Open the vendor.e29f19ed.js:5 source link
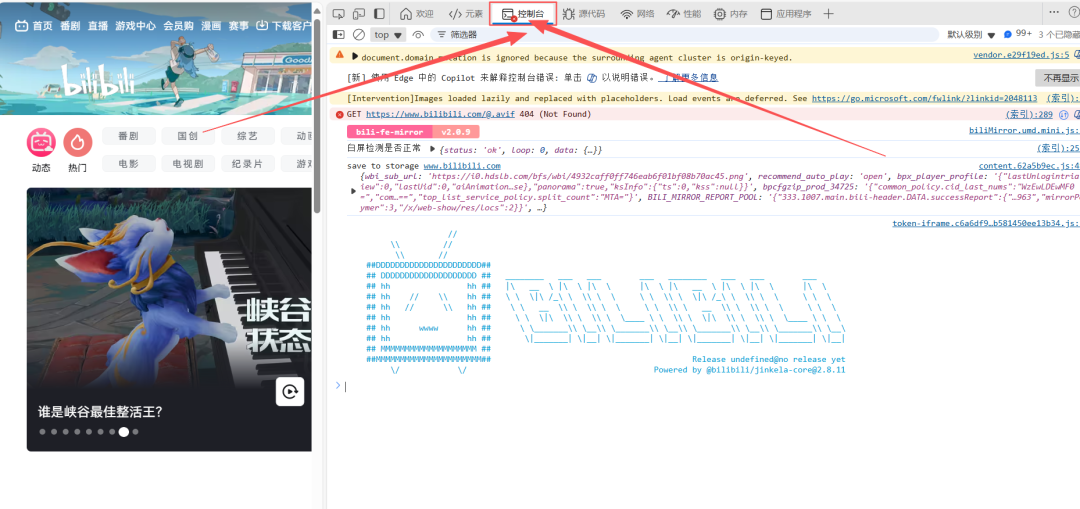This screenshot has width=1080, height=509. click(1021, 57)
